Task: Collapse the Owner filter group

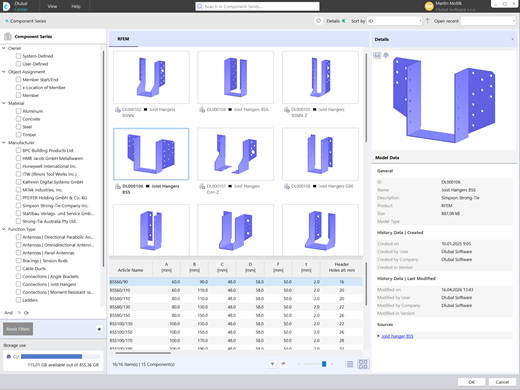Action: 4,48
